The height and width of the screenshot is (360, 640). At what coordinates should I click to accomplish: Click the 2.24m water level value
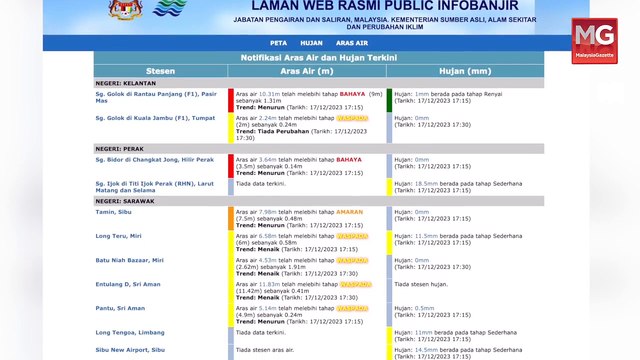(x=268, y=118)
